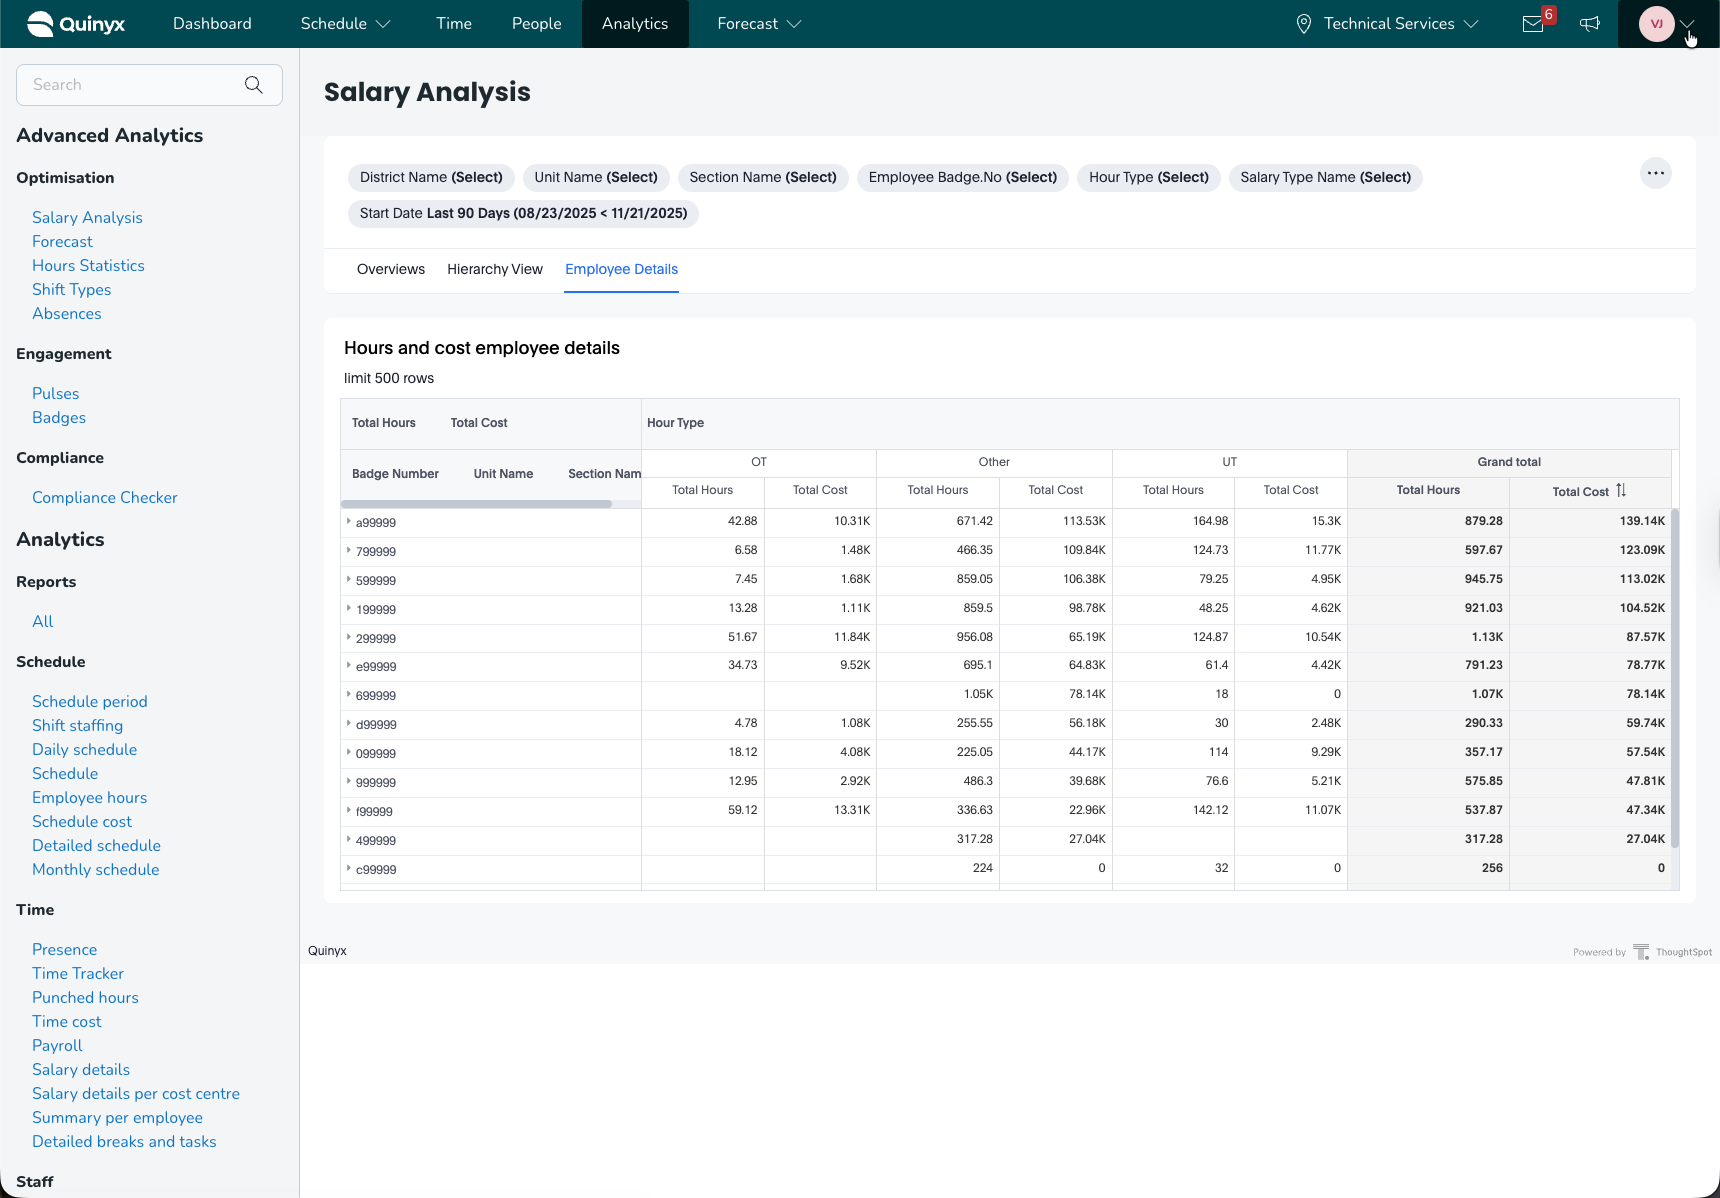
Task: Open the Schedule dropdown in navbar
Action: pos(345,24)
